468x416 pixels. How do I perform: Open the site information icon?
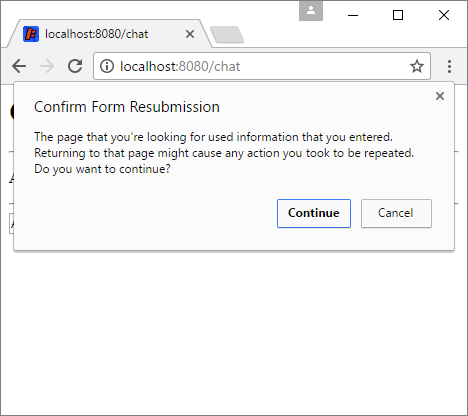click(x=107, y=66)
